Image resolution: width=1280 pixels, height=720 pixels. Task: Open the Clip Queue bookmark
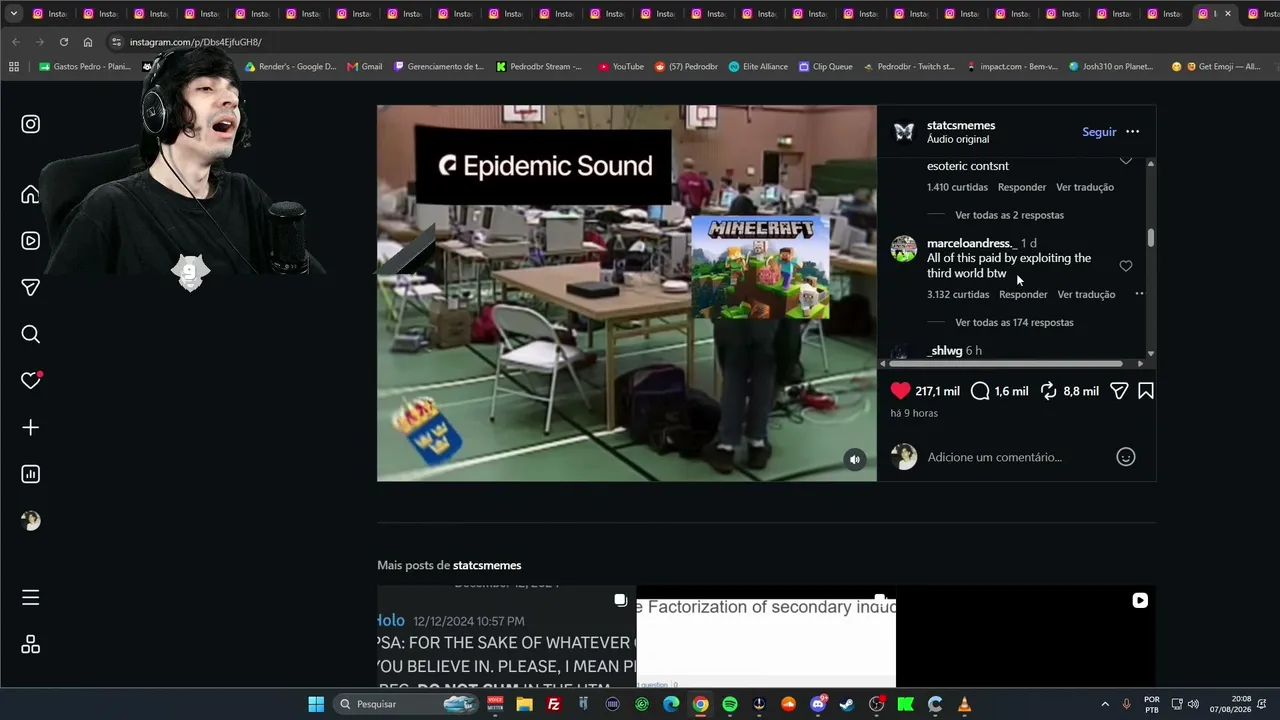point(825,67)
